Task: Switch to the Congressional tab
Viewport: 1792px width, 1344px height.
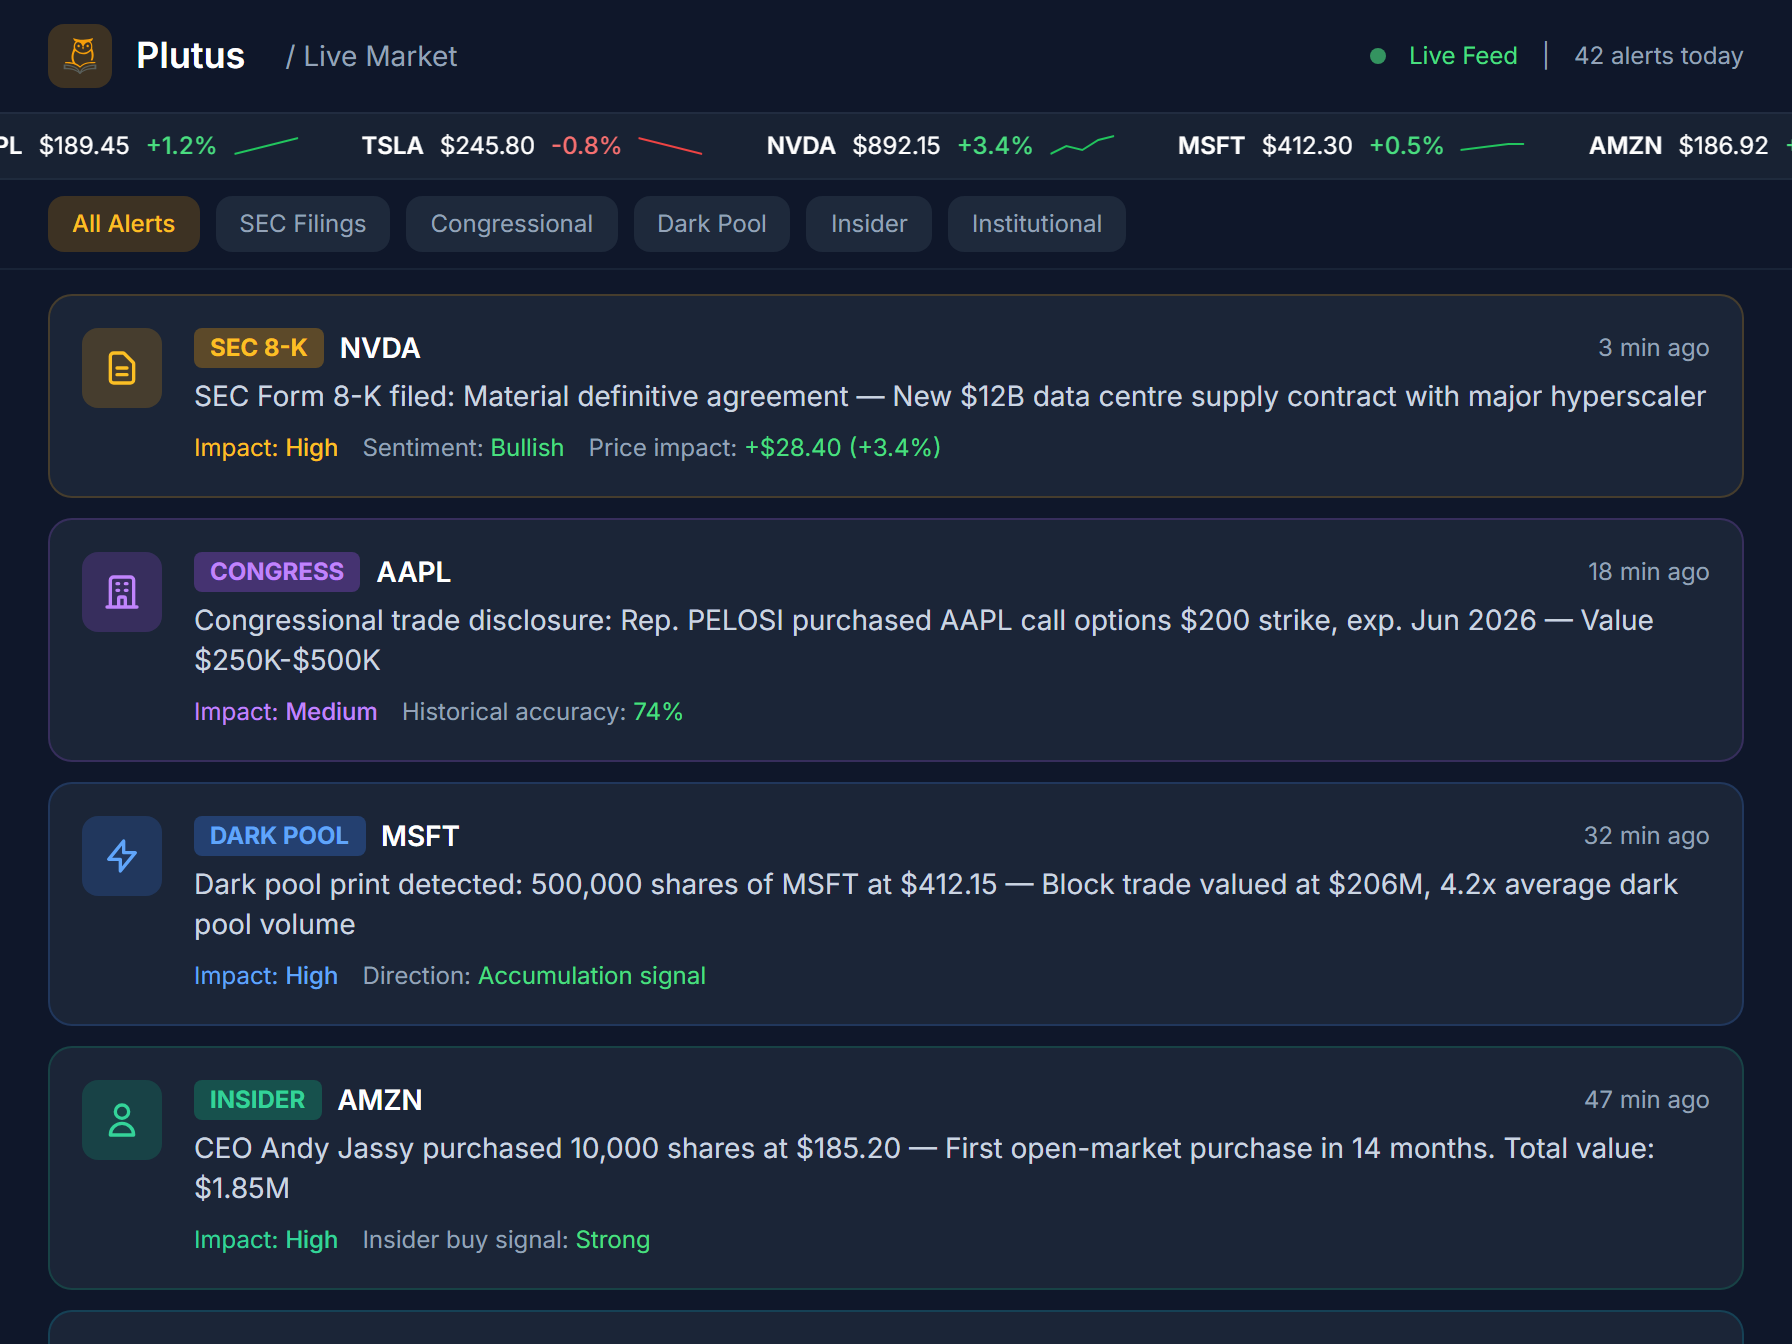Action: click(x=511, y=224)
